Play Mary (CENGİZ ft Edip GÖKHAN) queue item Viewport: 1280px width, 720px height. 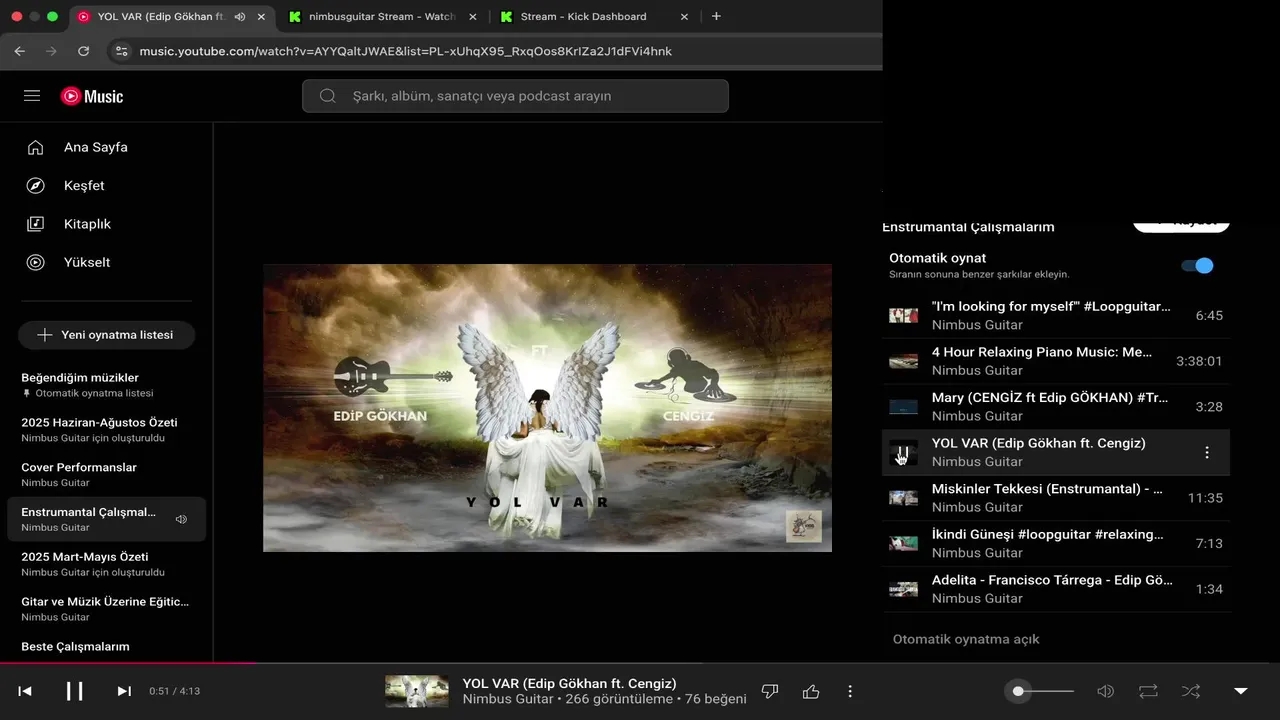pyautogui.click(x=1056, y=407)
